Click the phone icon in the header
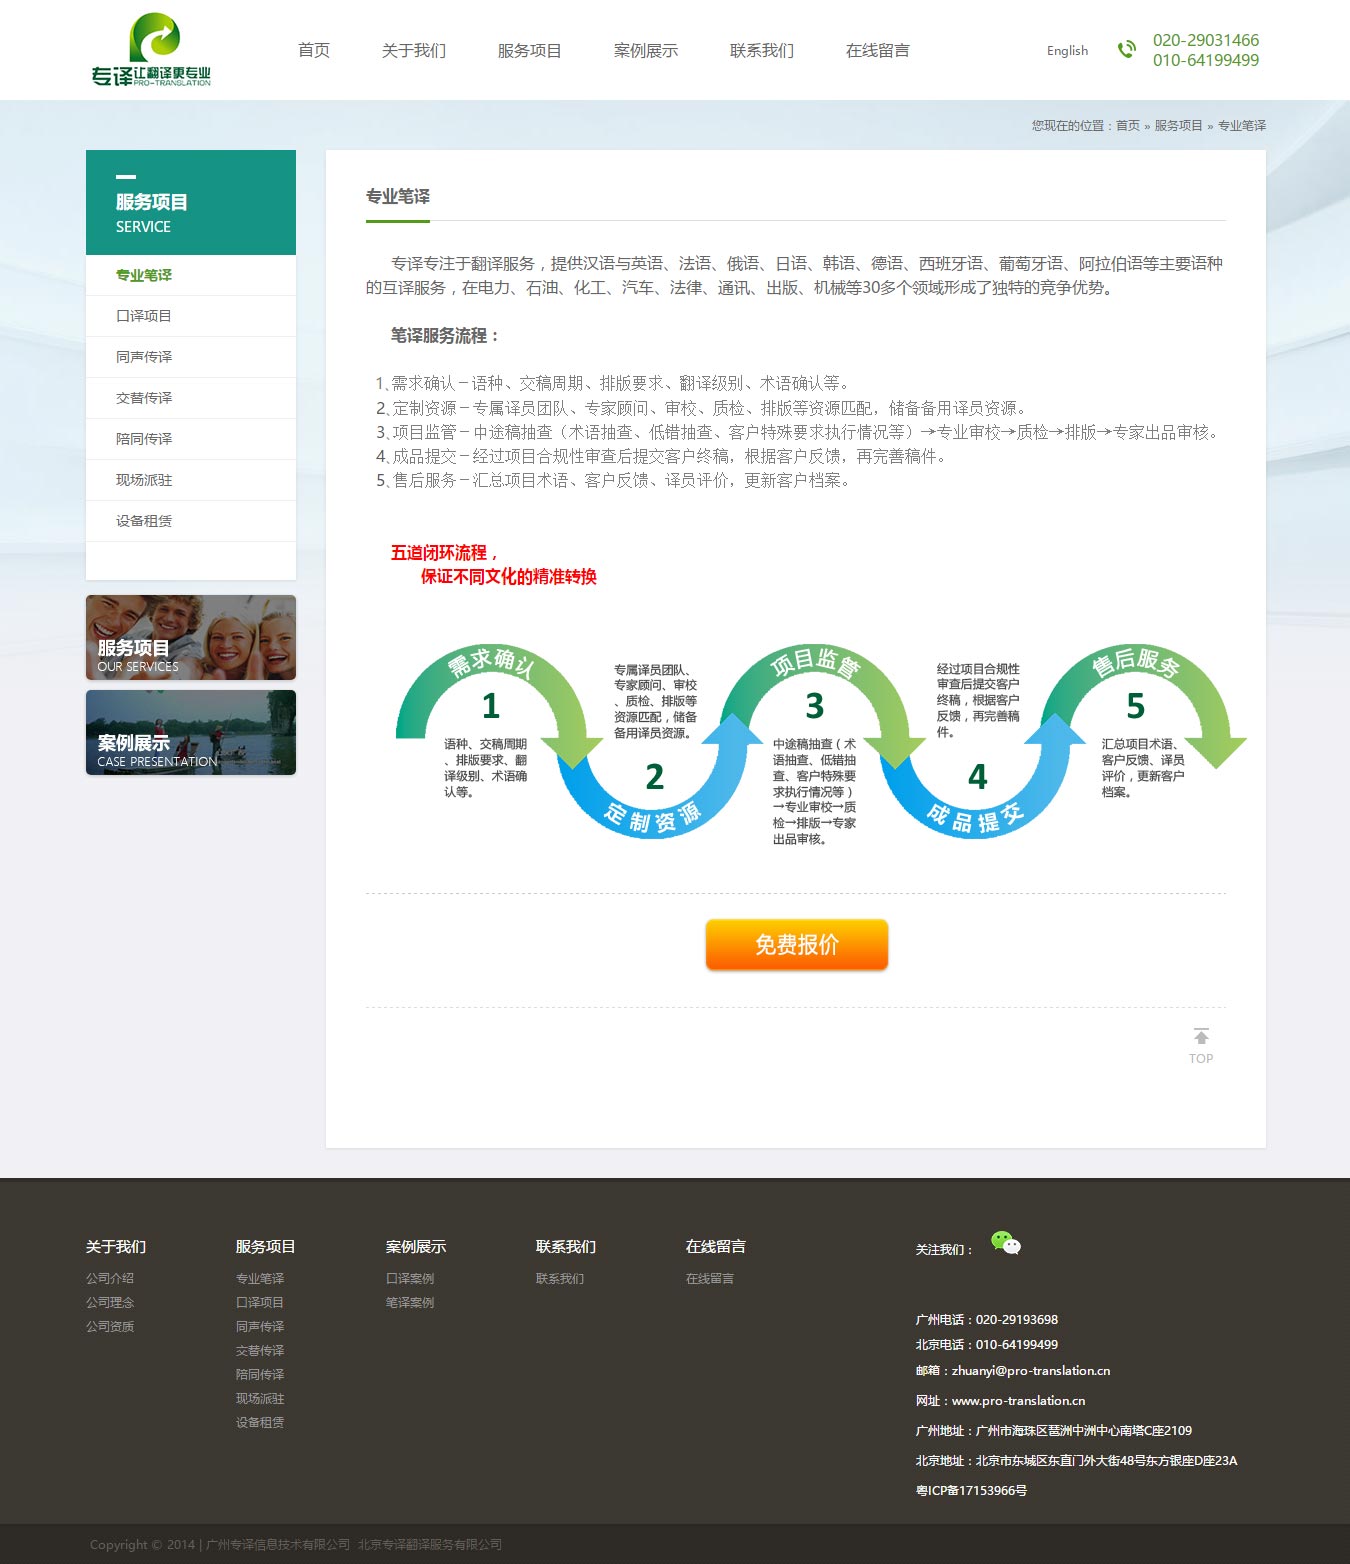 [1127, 48]
